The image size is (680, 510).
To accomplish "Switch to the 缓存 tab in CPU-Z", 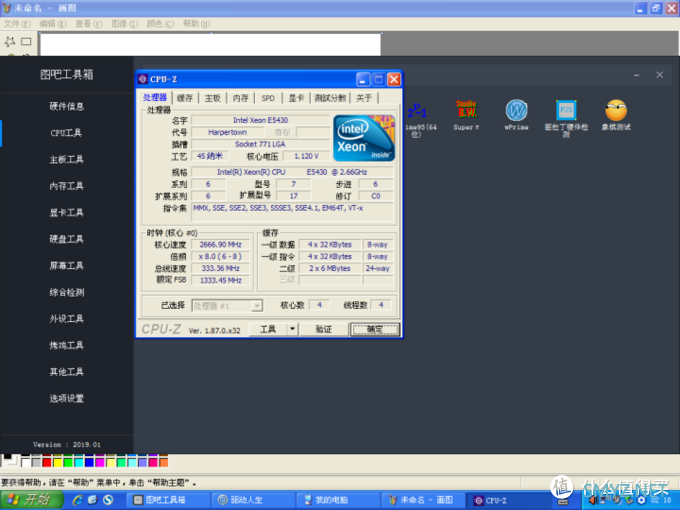I will pos(184,98).
